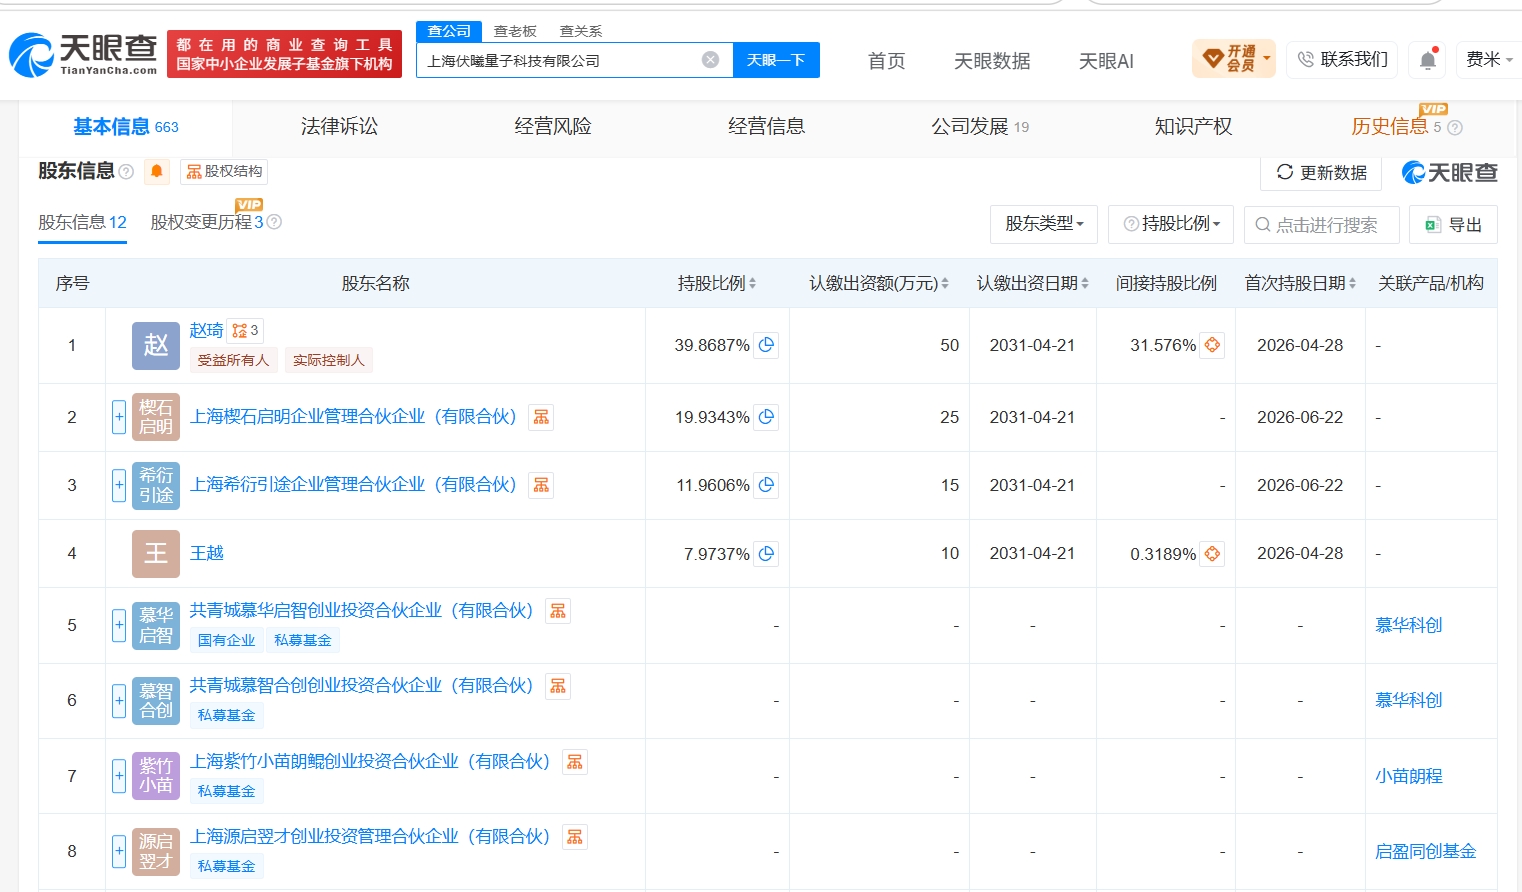View pie chart for 王越's 7.9737% stake
The width and height of the screenshot is (1522, 892).
click(x=766, y=553)
